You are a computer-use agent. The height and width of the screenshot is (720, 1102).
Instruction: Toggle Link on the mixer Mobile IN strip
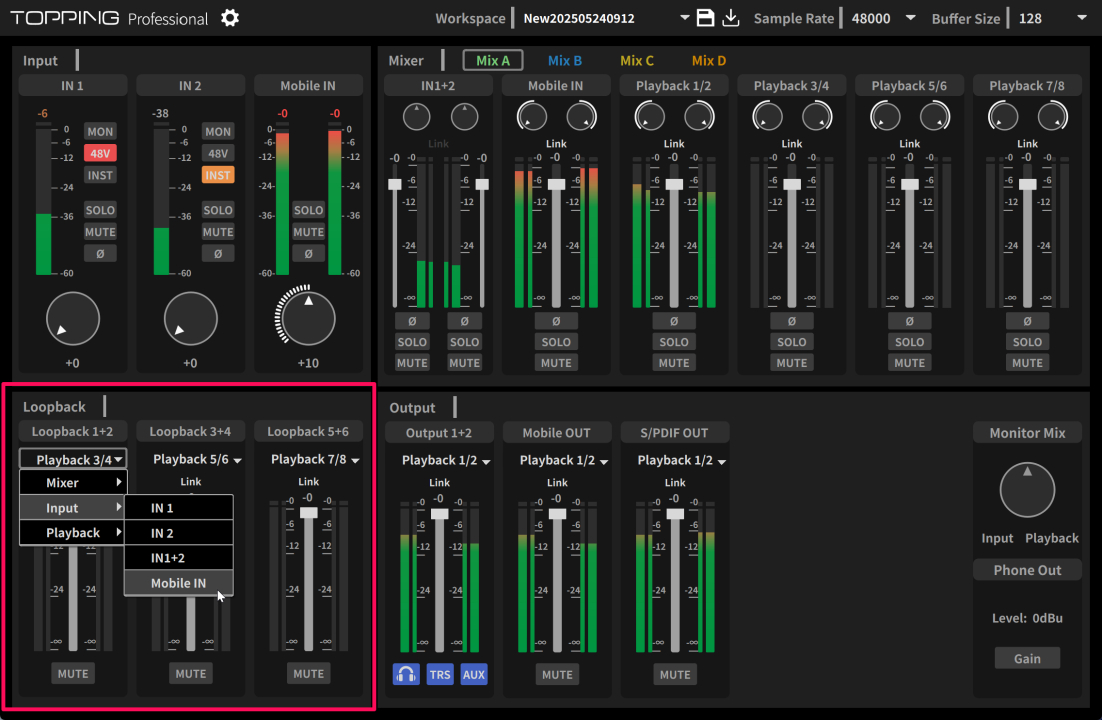tap(556, 143)
